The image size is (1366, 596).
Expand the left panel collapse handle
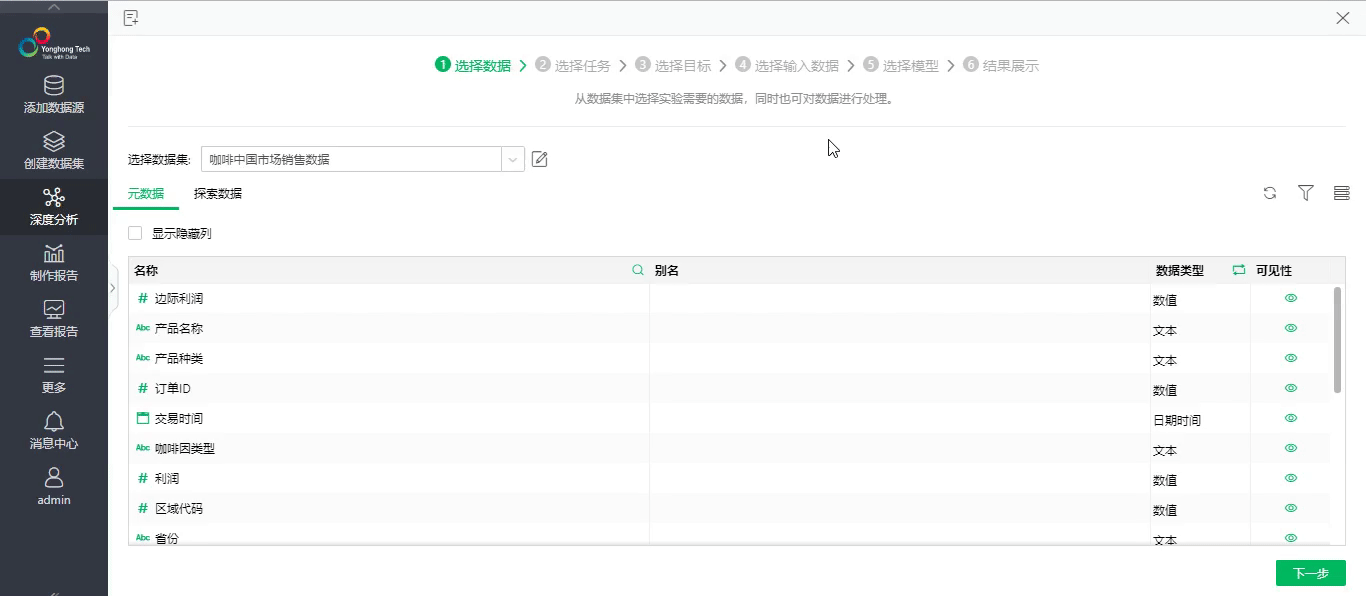point(113,287)
